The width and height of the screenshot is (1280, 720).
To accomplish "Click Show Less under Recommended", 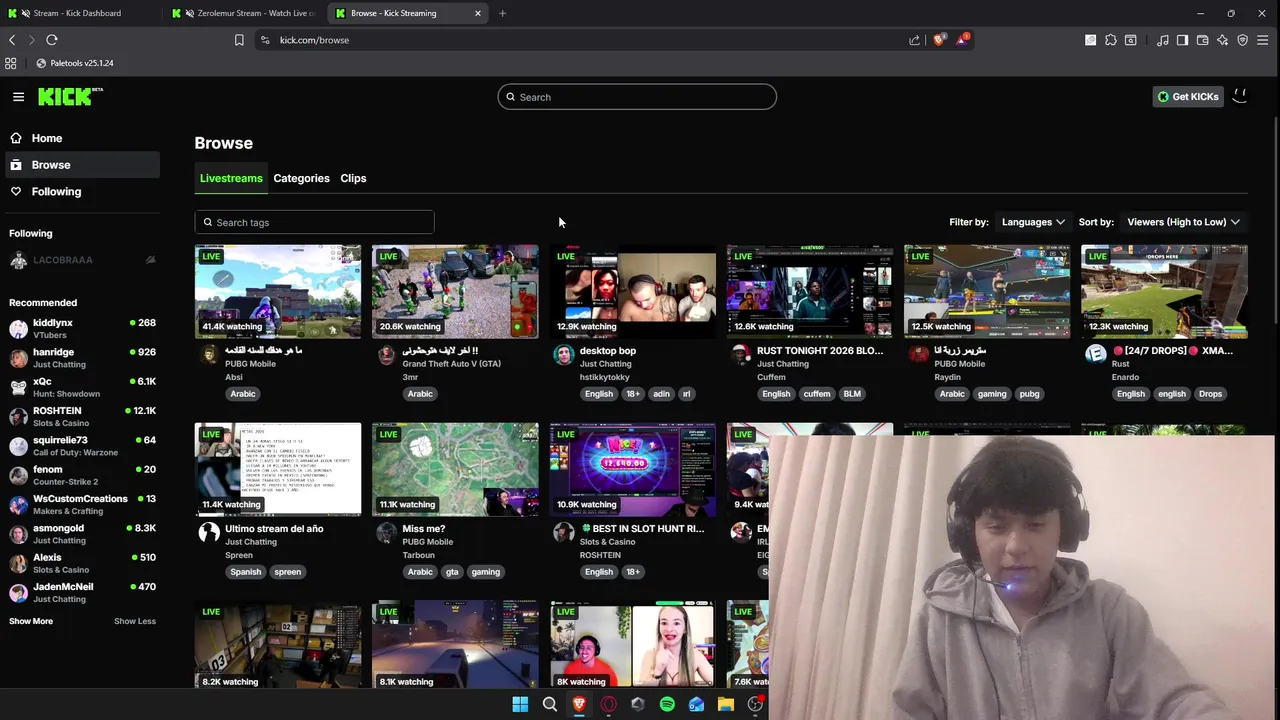I will click(135, 621).
